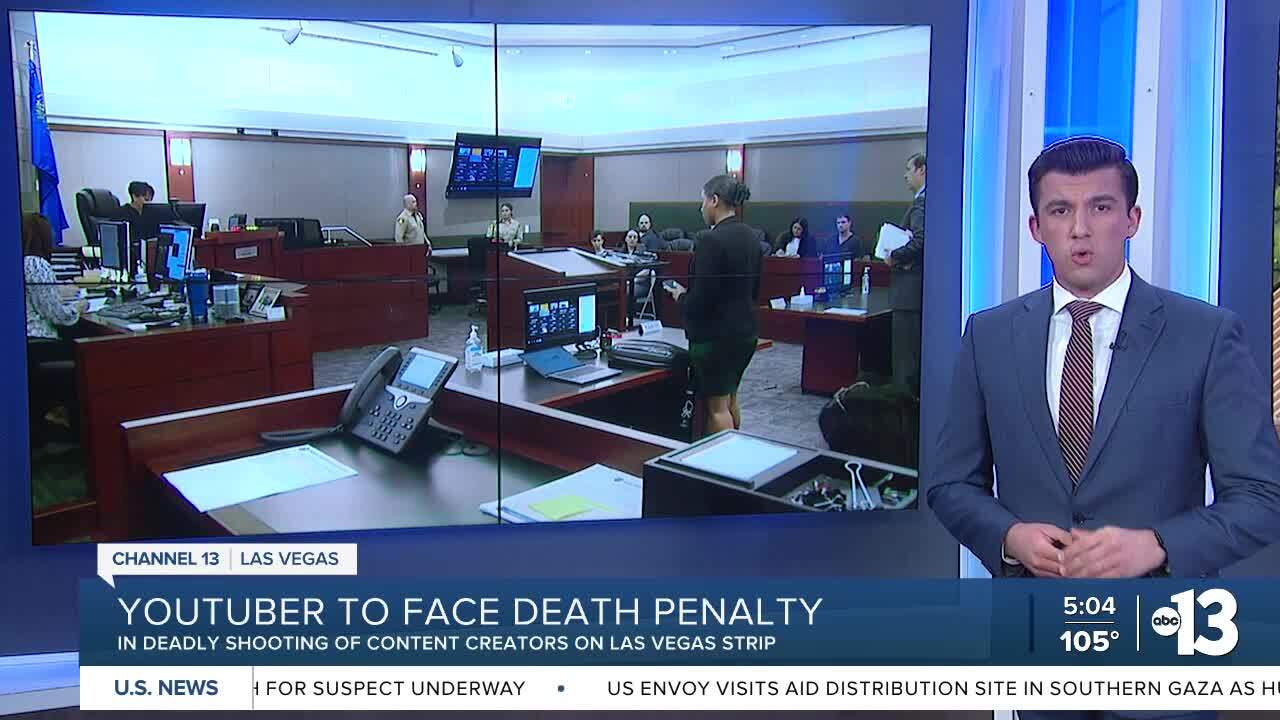Image resolution: width=1280 pixels, height=720 pixels.
Task: Select the LAS VEGAS location label
Action: point(289,559)
